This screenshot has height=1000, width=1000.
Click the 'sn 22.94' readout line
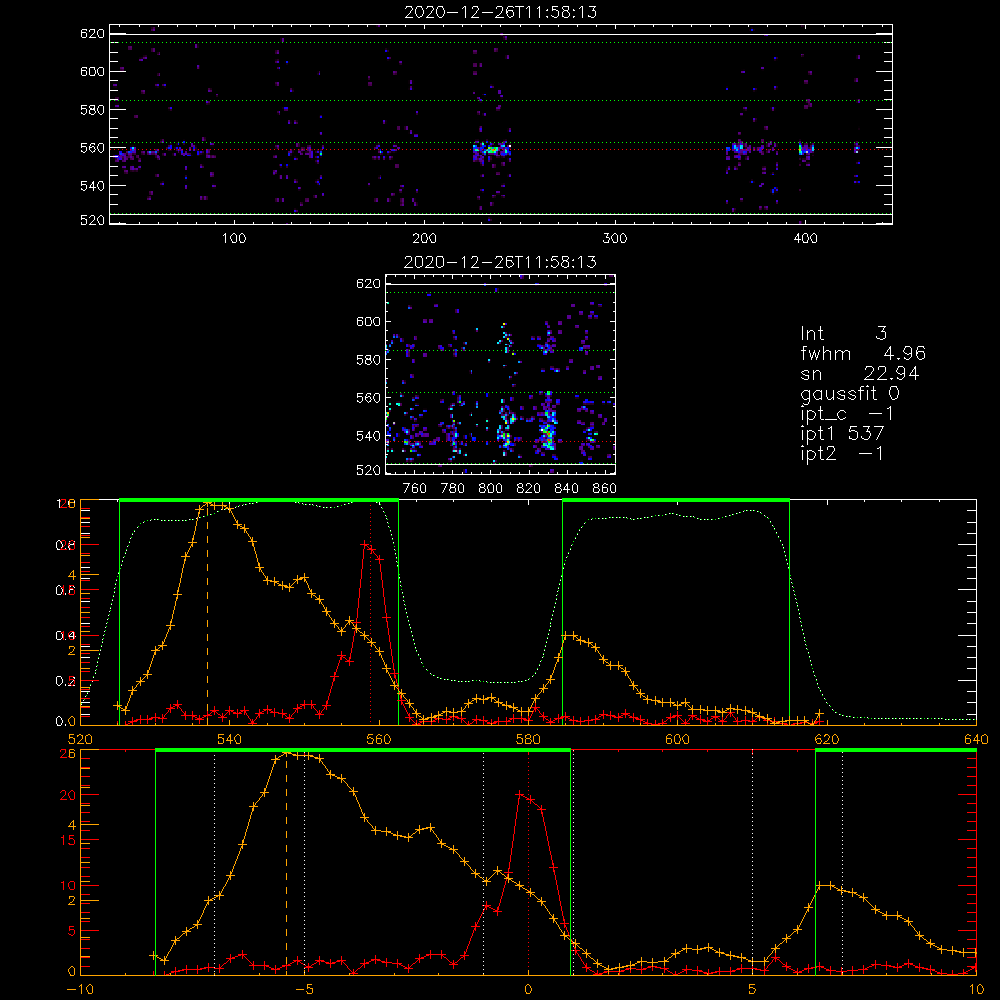pyautogui.click(x=859, y=373)
